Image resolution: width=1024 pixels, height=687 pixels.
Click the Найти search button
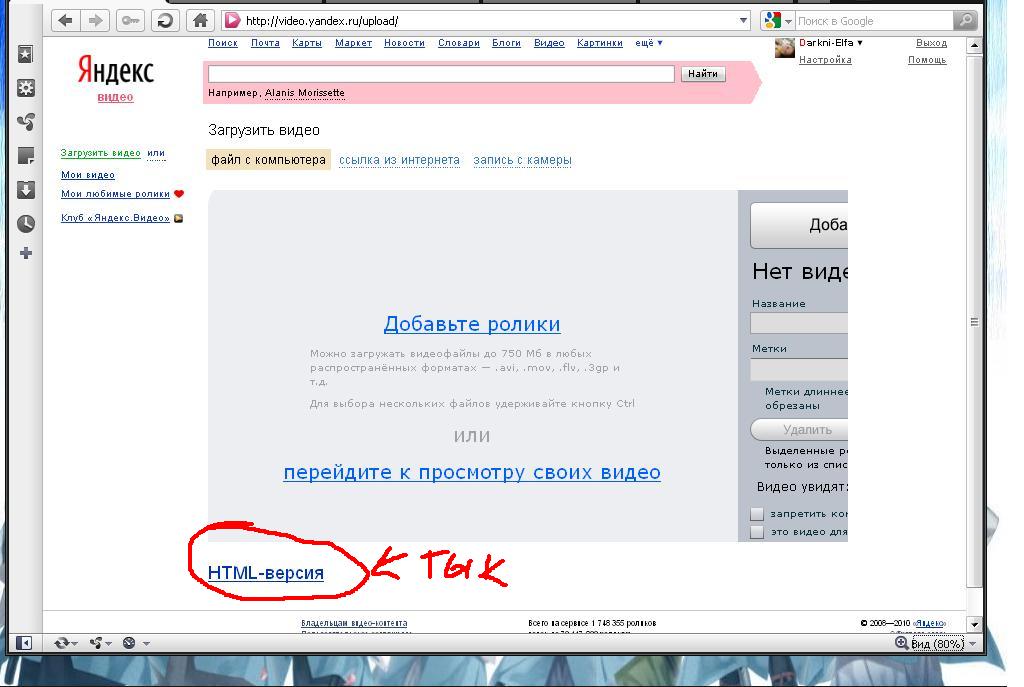click(x=703, y=74)
